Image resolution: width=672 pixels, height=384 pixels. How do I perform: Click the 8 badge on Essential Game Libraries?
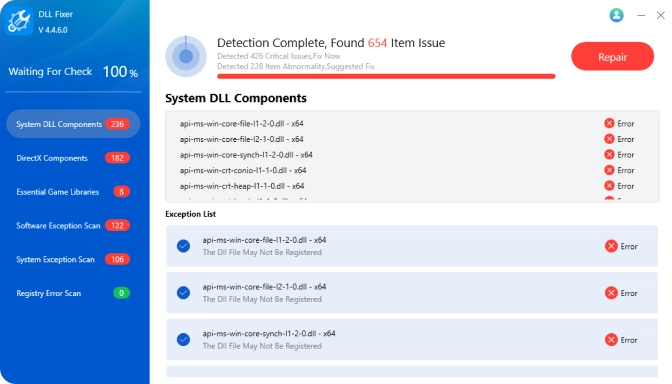click(121, 192)
